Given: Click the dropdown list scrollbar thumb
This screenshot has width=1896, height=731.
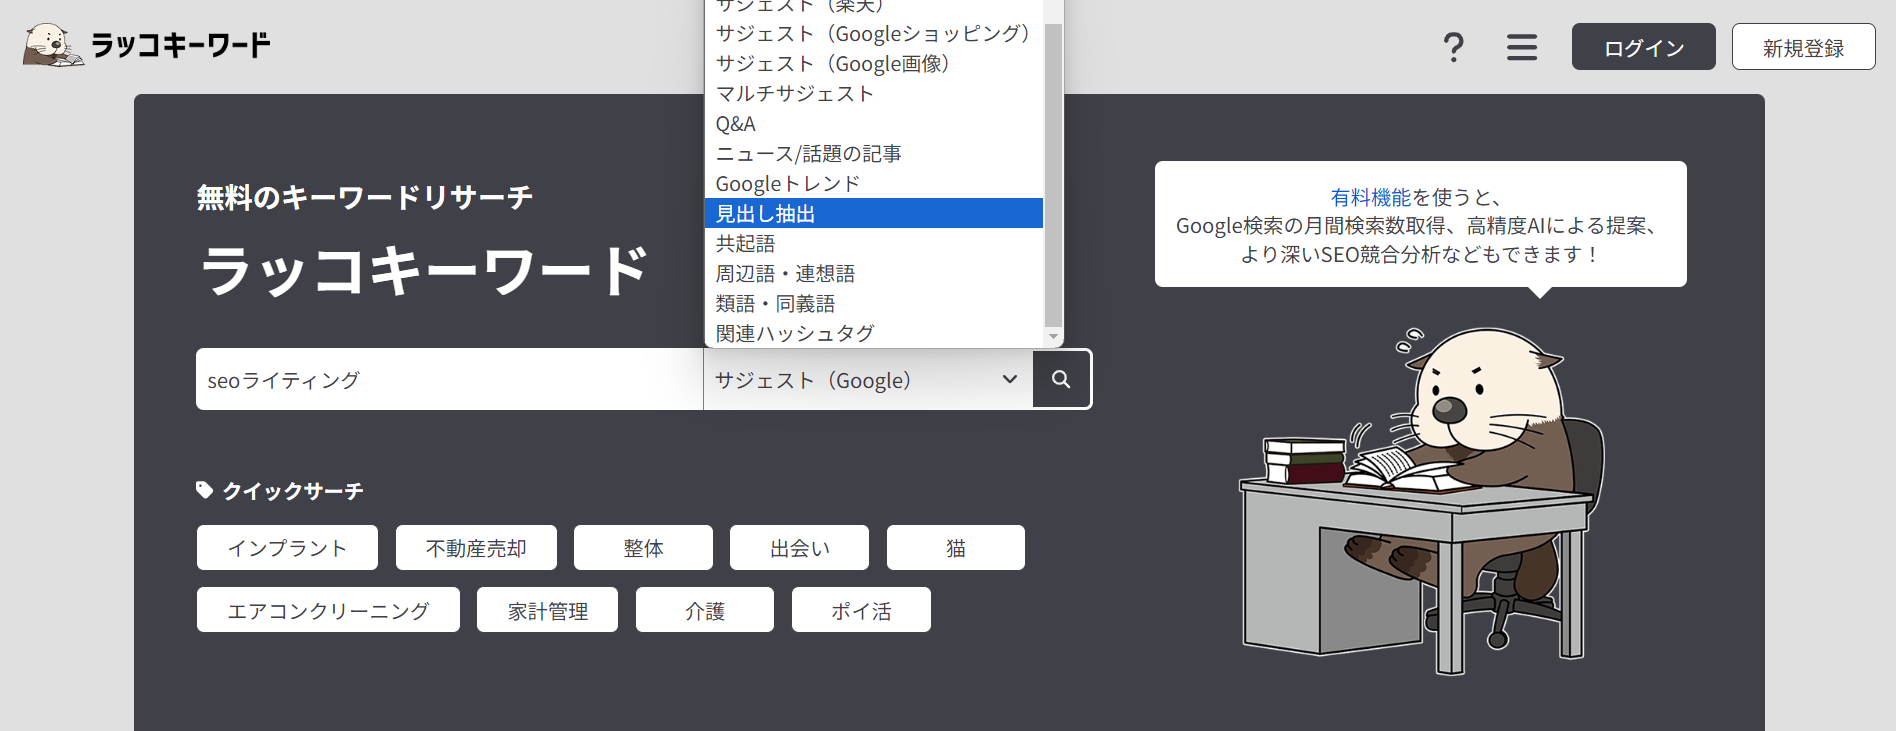Looking at the screenshot, I should click(1053, 175).
